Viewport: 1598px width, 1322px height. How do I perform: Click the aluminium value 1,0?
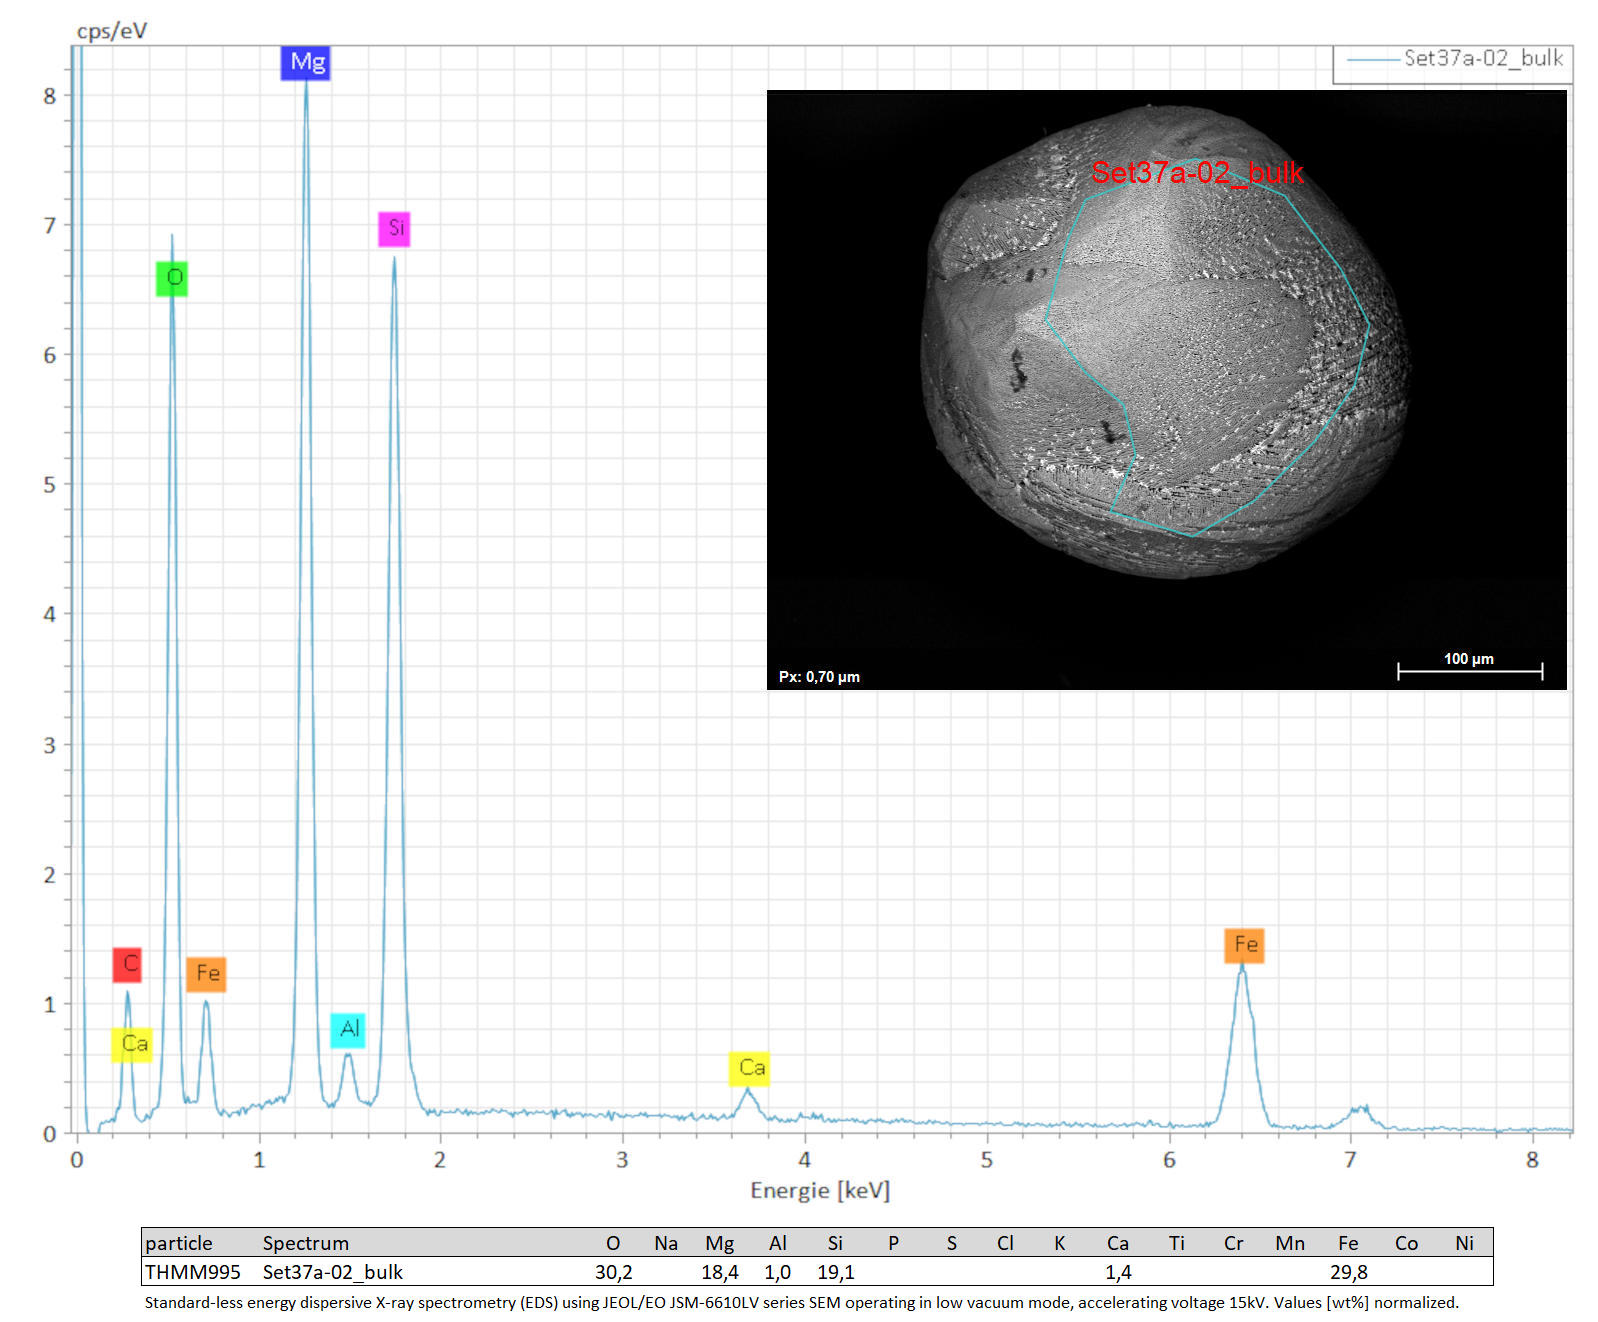coord(778,1272)
